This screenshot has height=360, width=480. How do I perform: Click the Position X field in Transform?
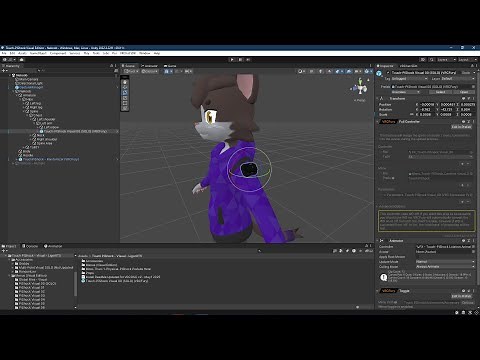[427, 105]
